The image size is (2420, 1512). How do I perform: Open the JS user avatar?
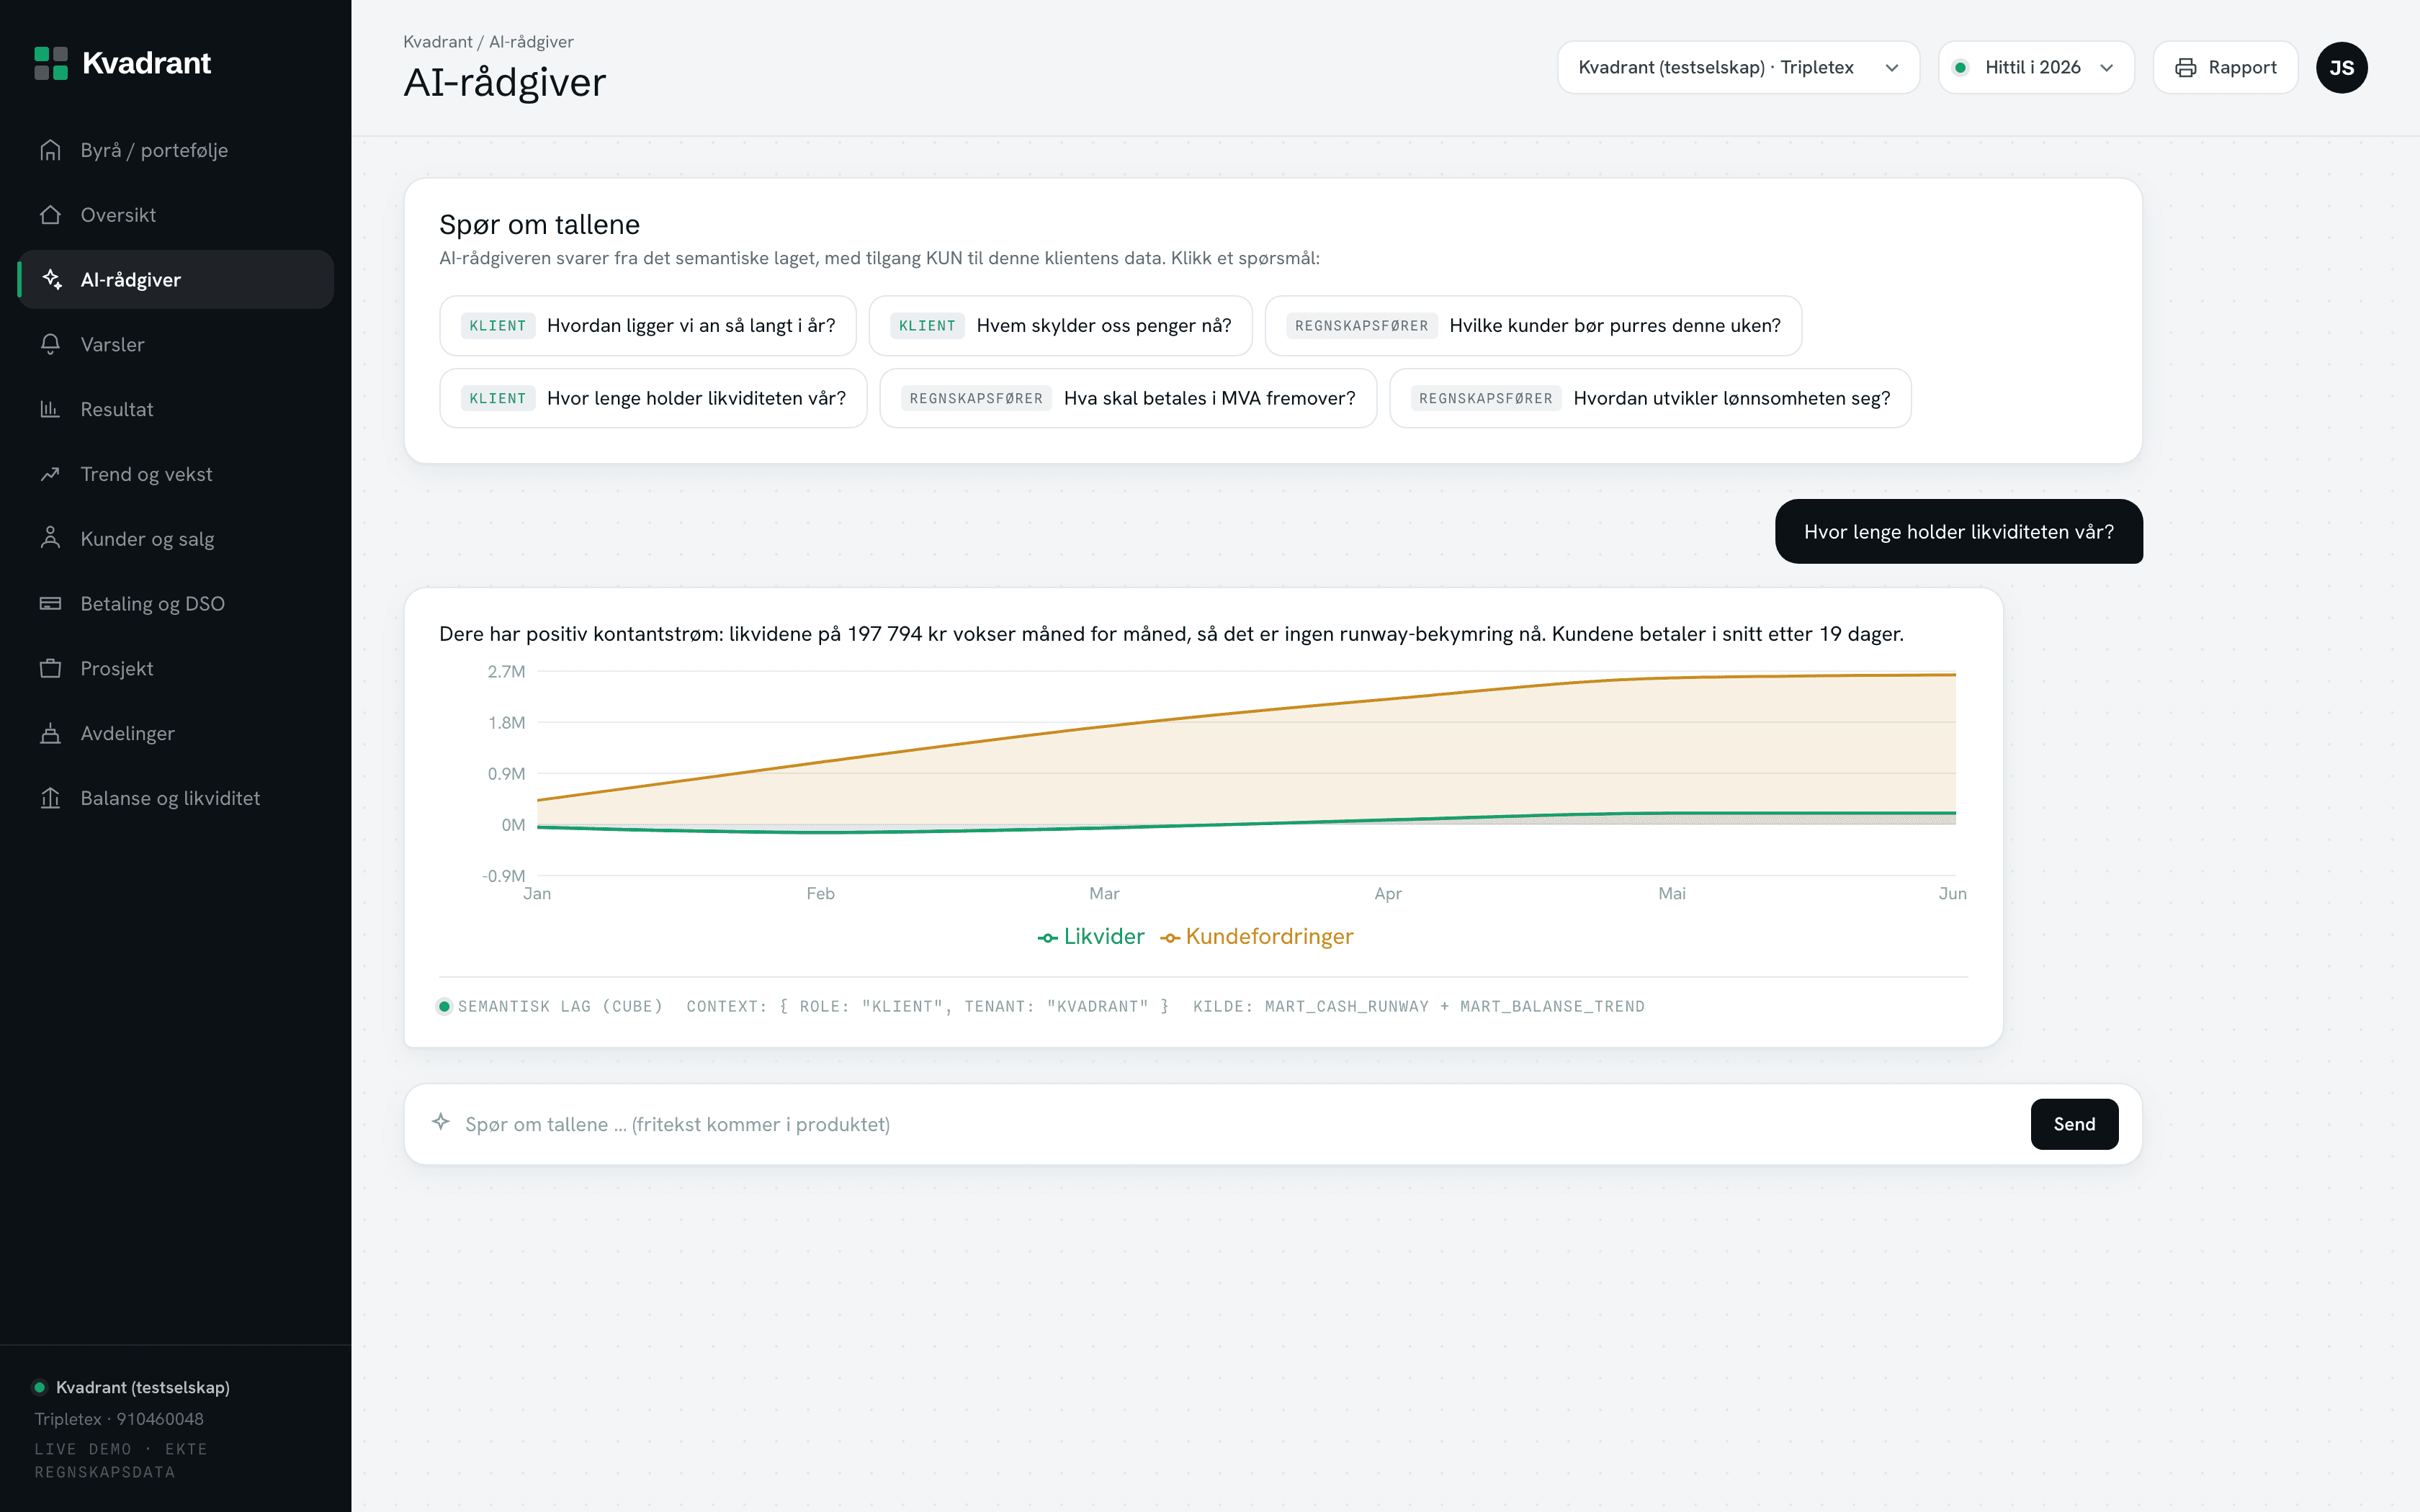[x=2341, y=68]
